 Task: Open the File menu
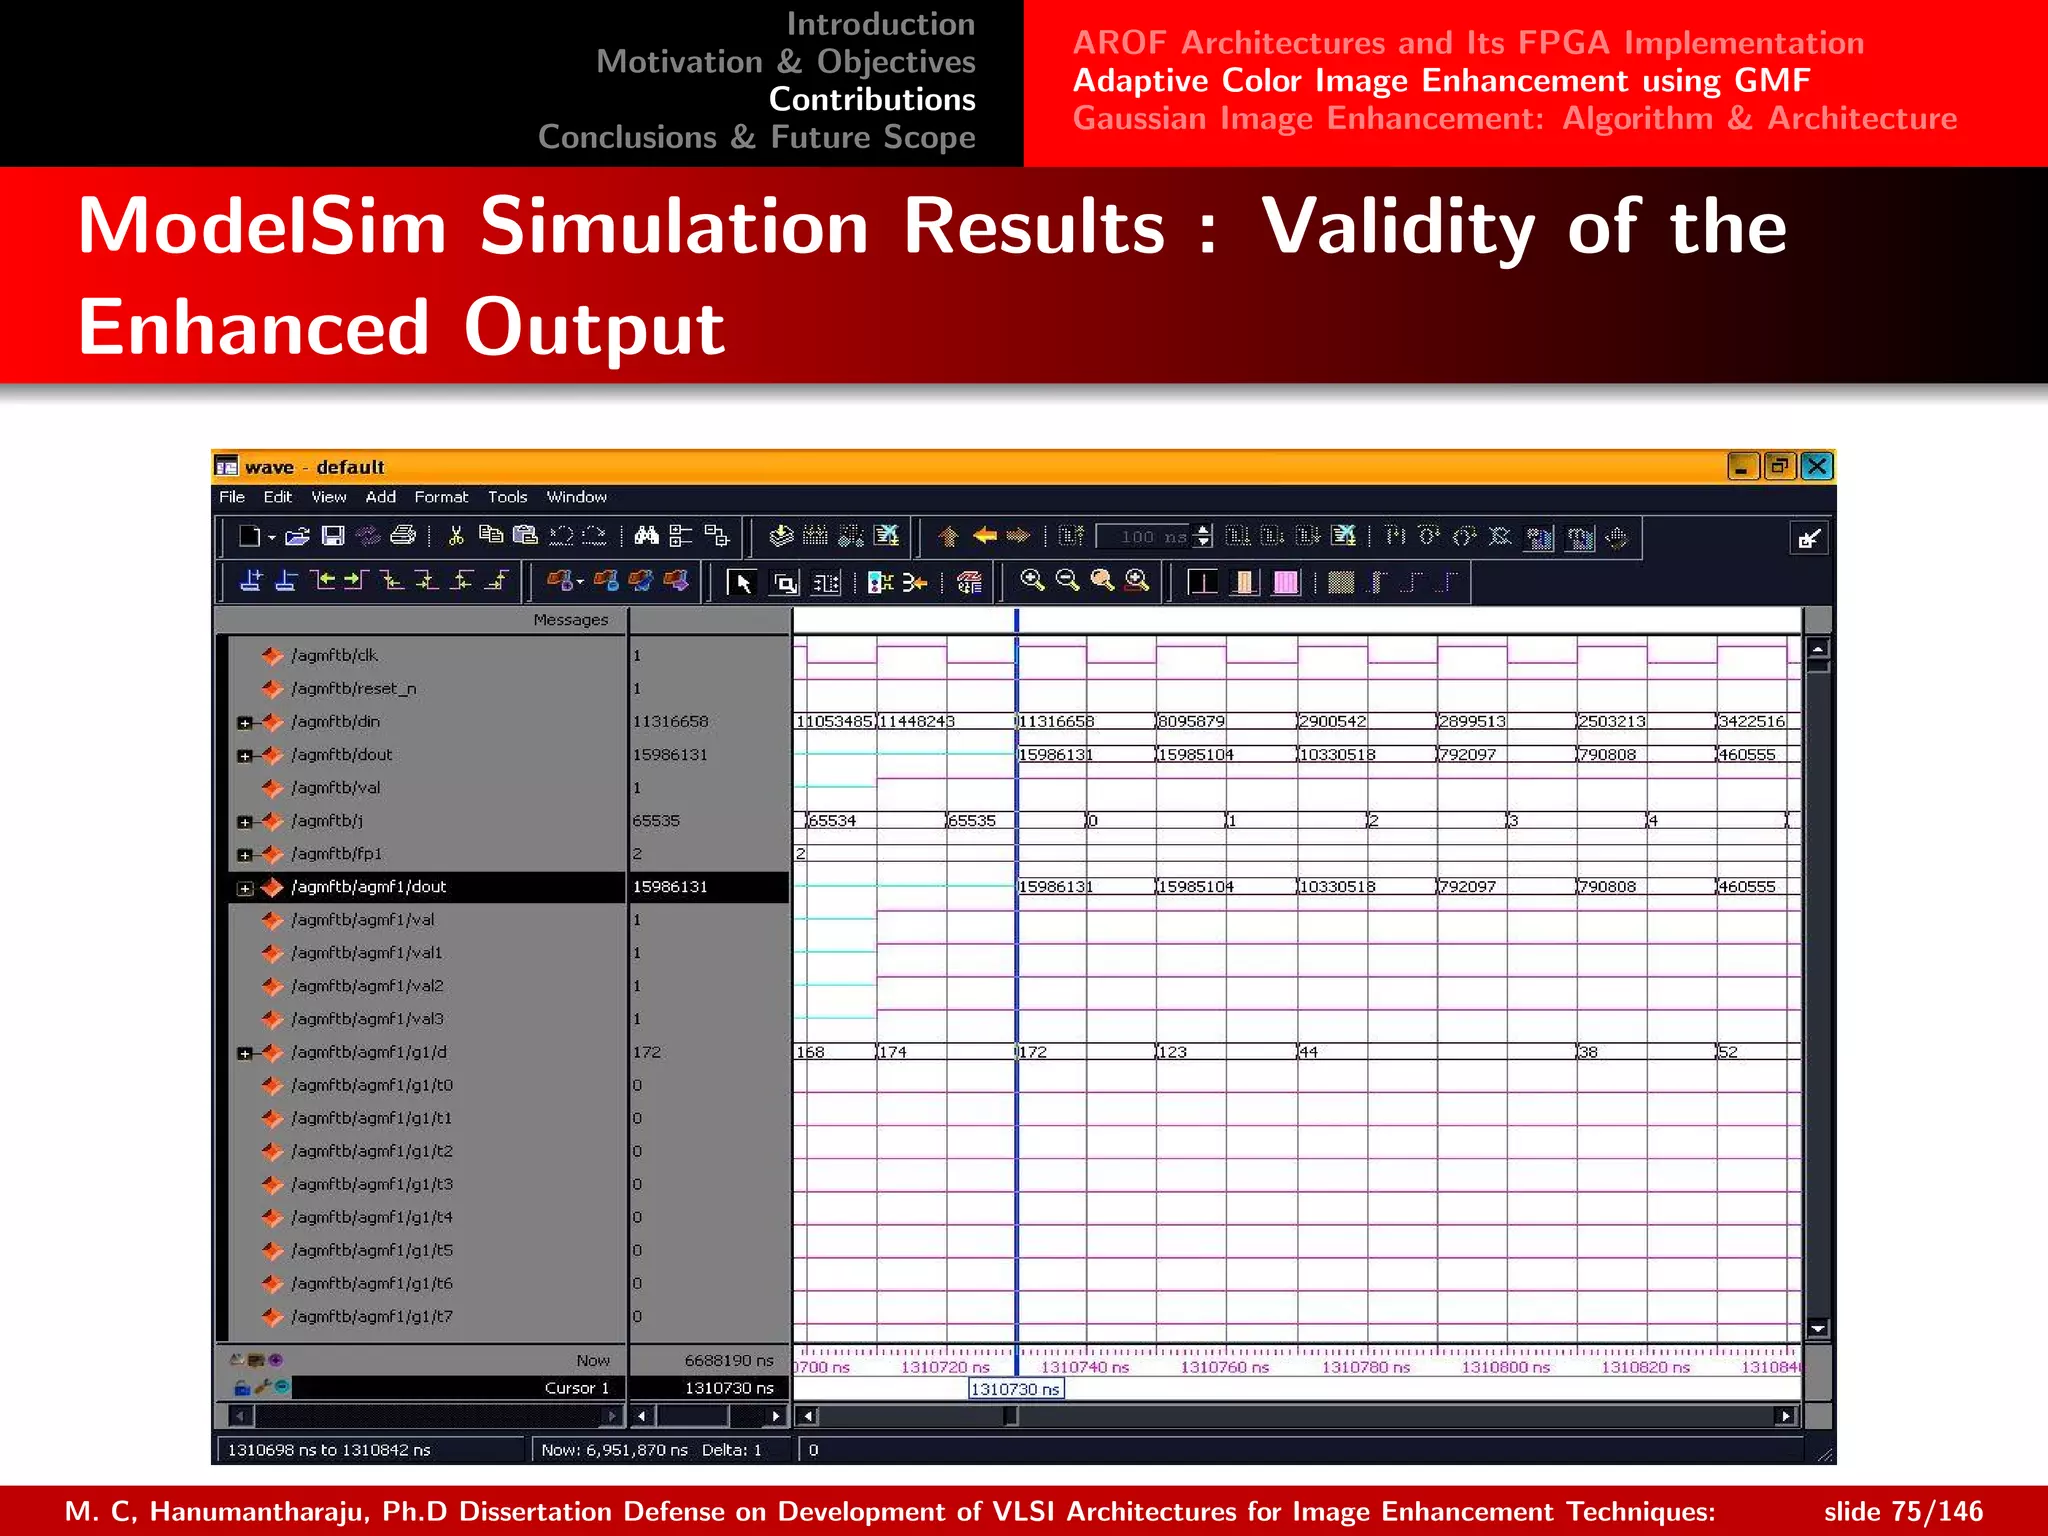pyautogui.click(x=232, y=497)
